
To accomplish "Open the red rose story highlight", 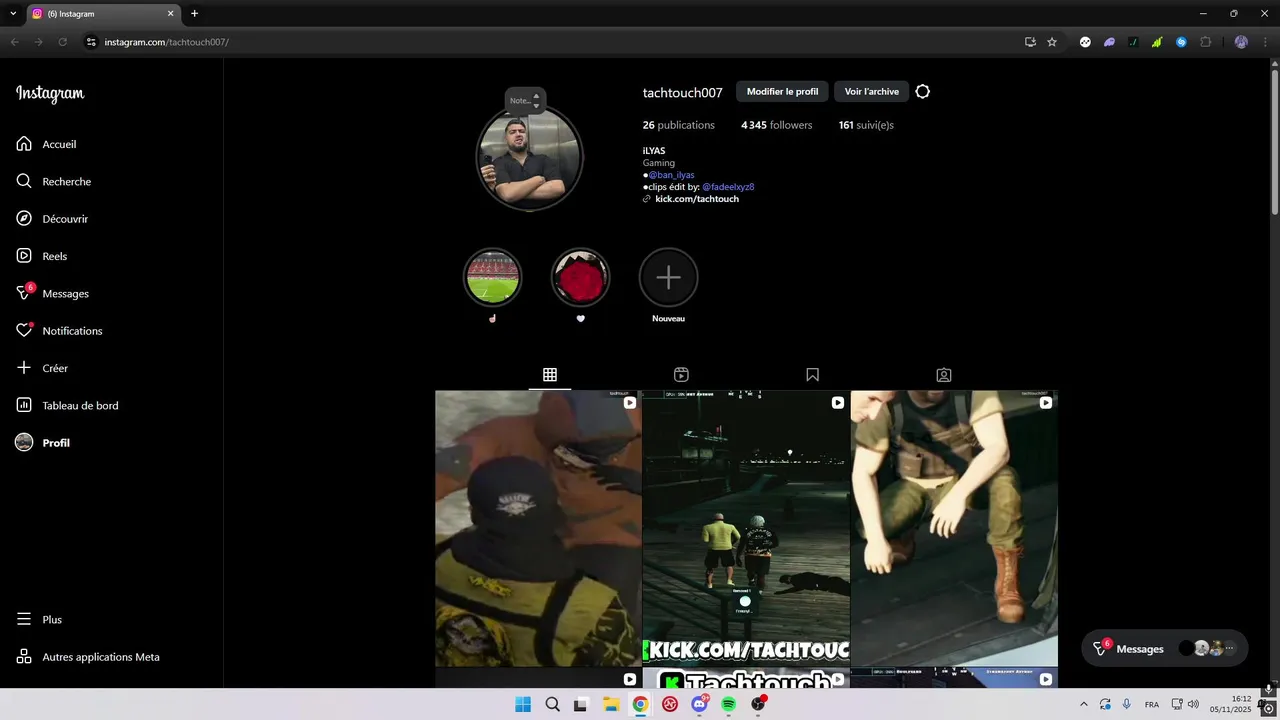I will point(580,278).
